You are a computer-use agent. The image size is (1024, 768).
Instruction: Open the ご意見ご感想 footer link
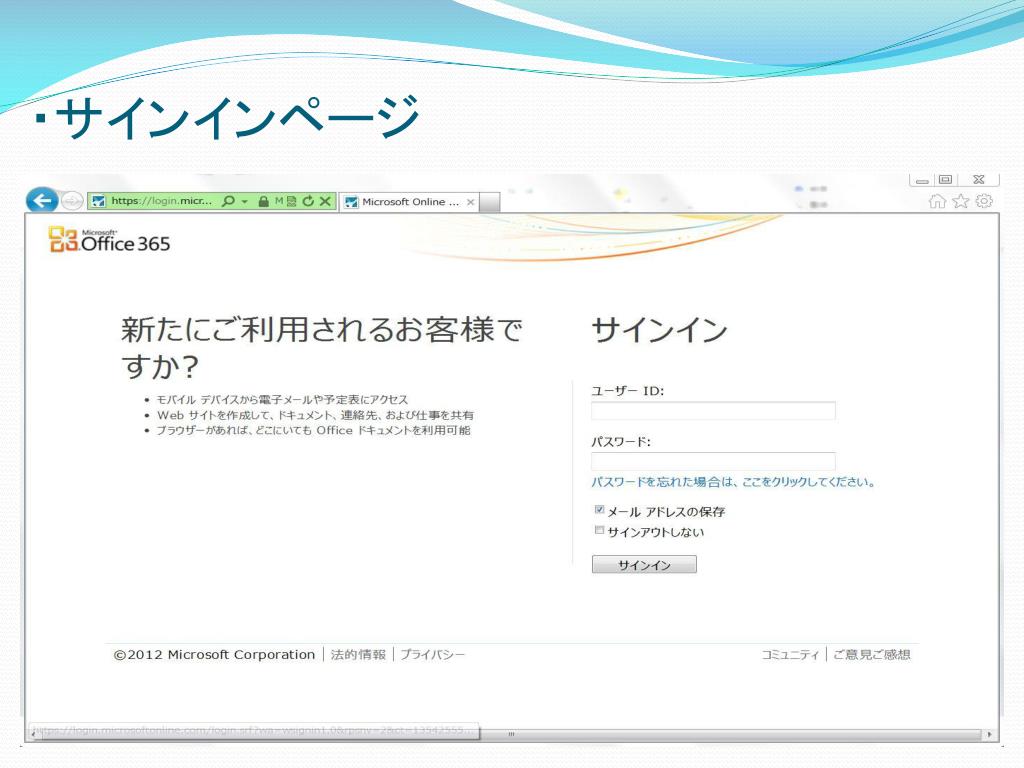(872, 654)
